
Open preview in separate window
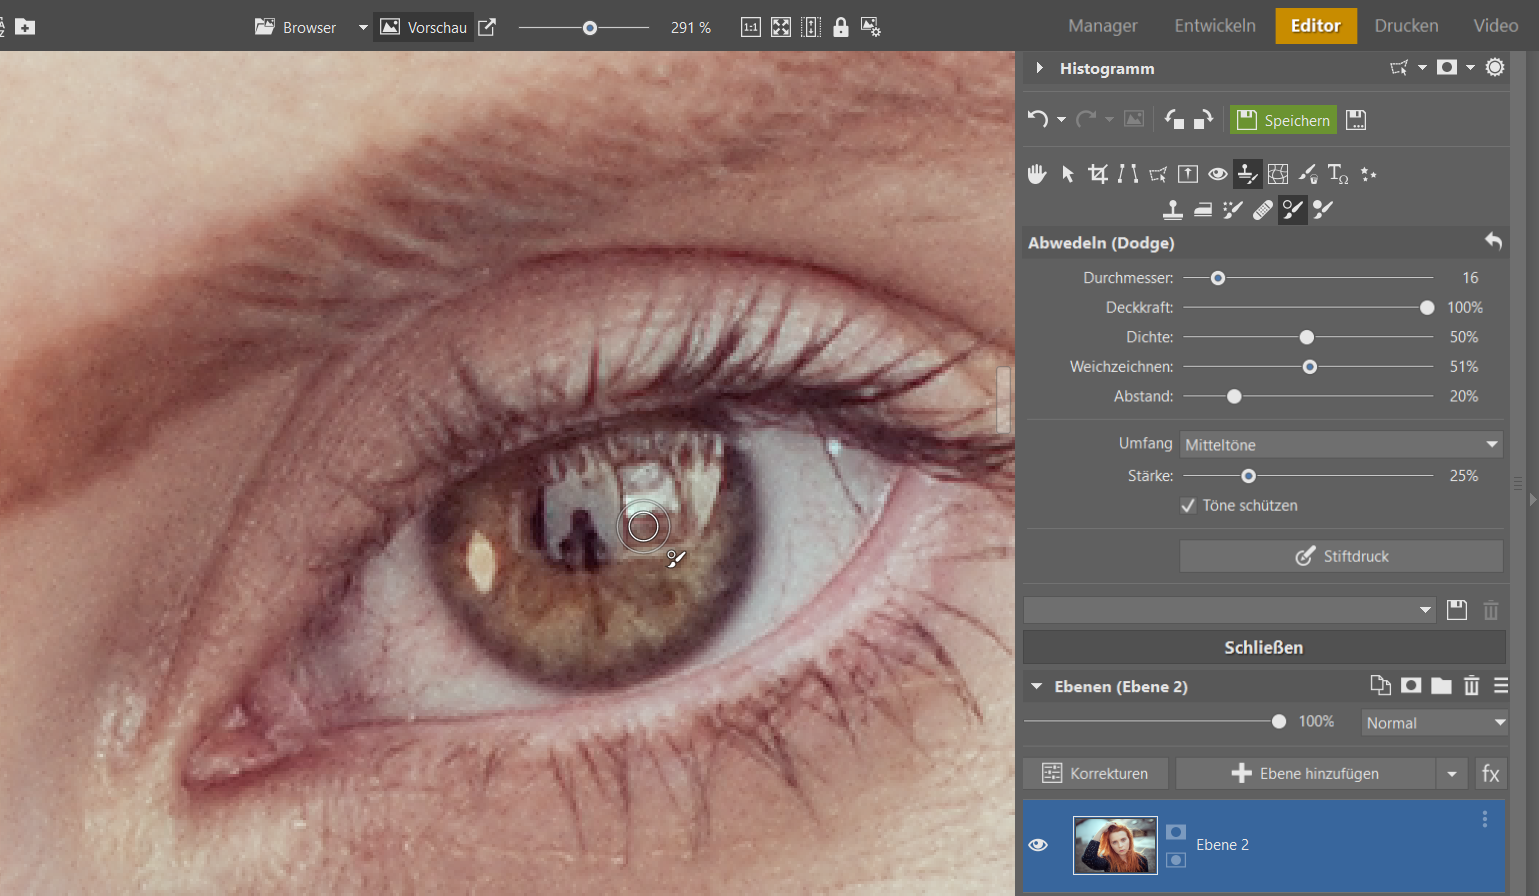pyautogui.click(x=487, y=27)
